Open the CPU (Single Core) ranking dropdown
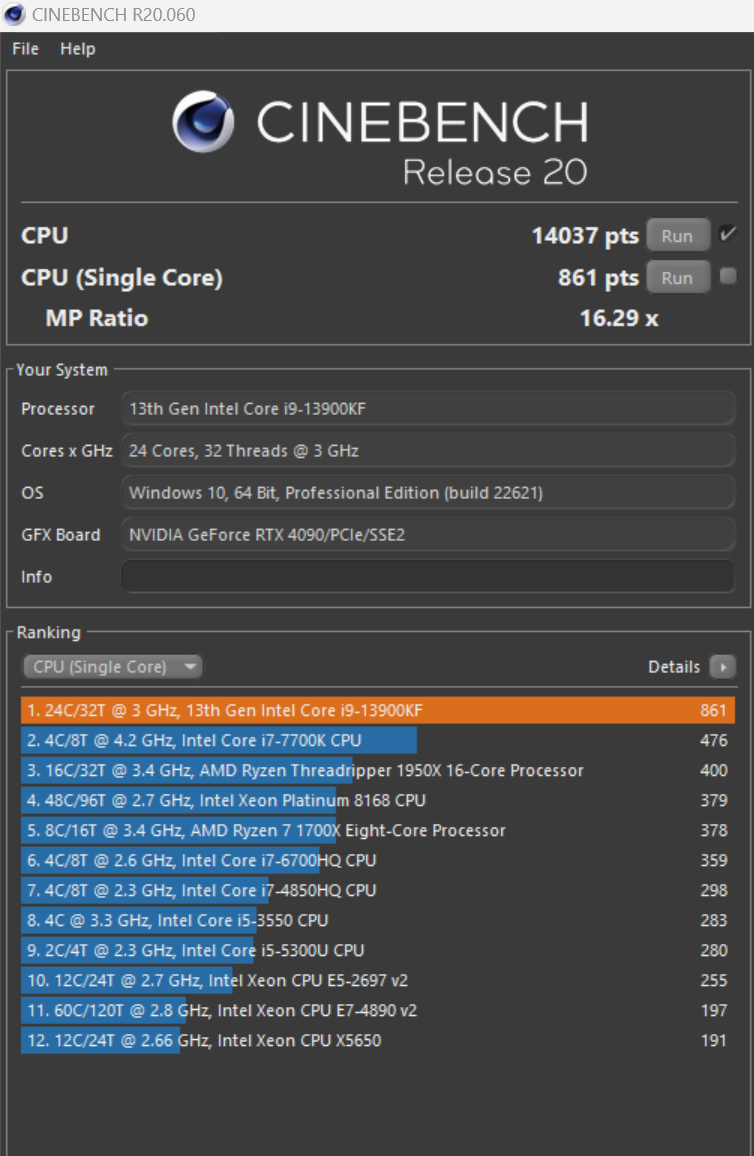The width and height of the screenshot is (754, 1156). click(x=112, y=666)
